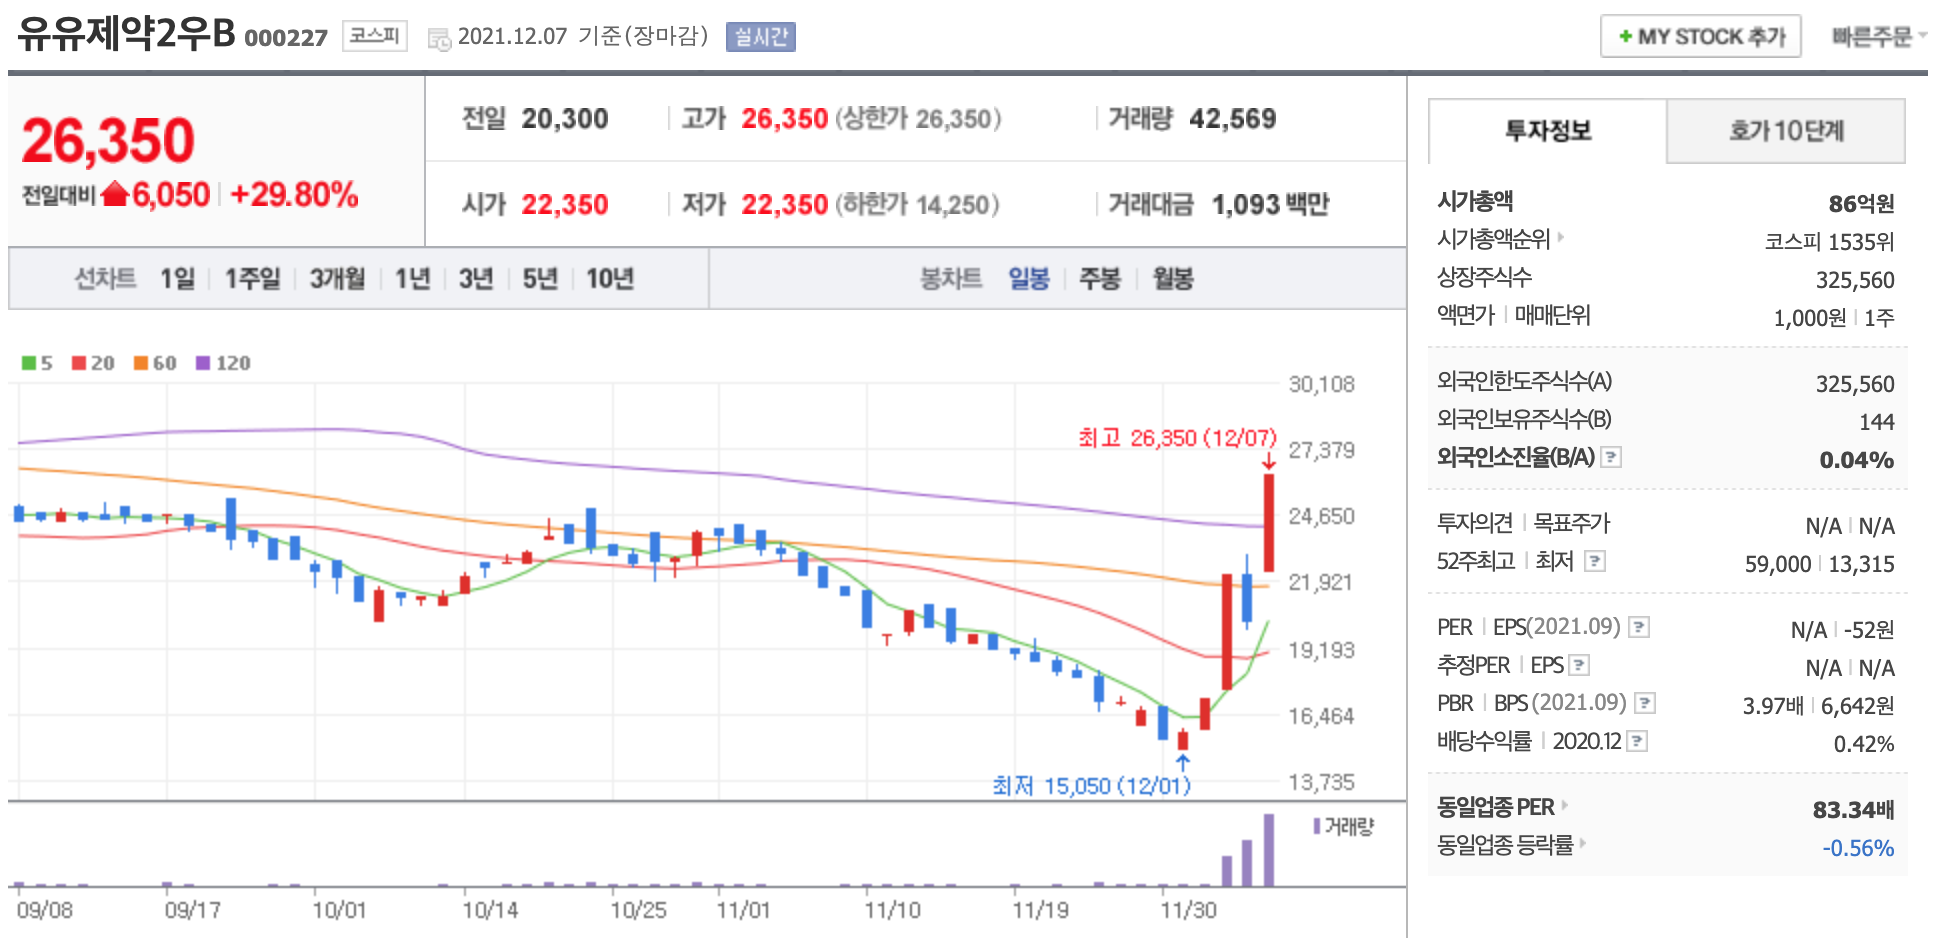
Task: Expand the 시가총액순위 arrow link
Action: click(1561, 238)
